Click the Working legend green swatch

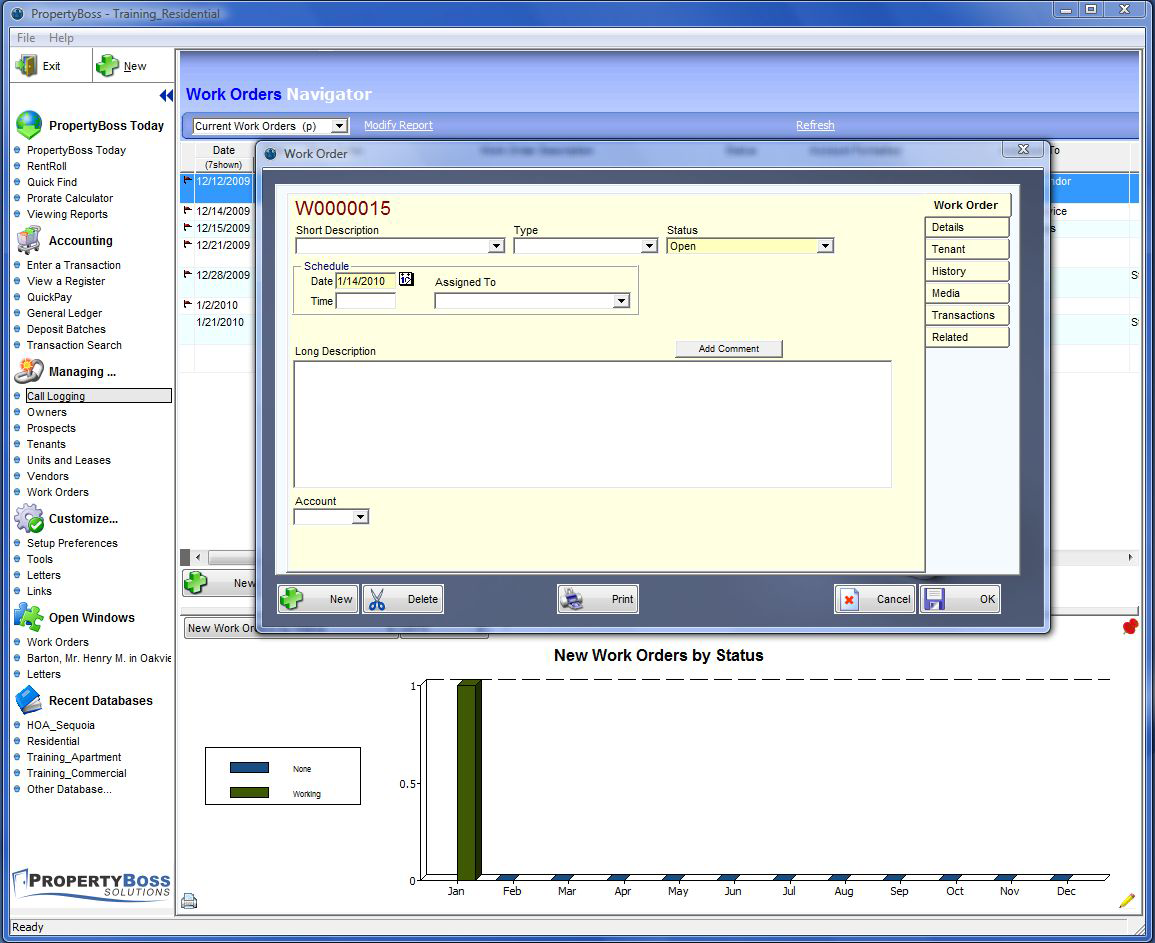coord(249,793)
